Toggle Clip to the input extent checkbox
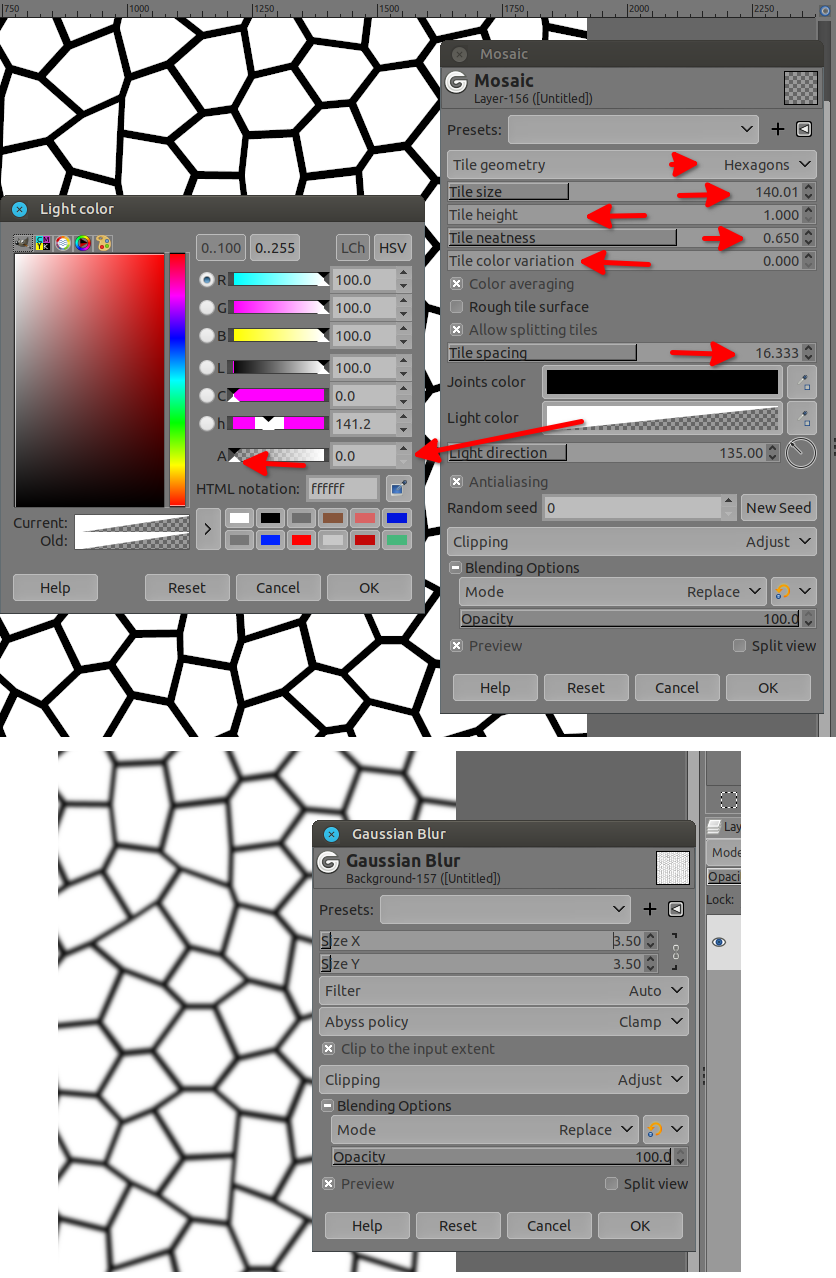 tap(329, 1049)
